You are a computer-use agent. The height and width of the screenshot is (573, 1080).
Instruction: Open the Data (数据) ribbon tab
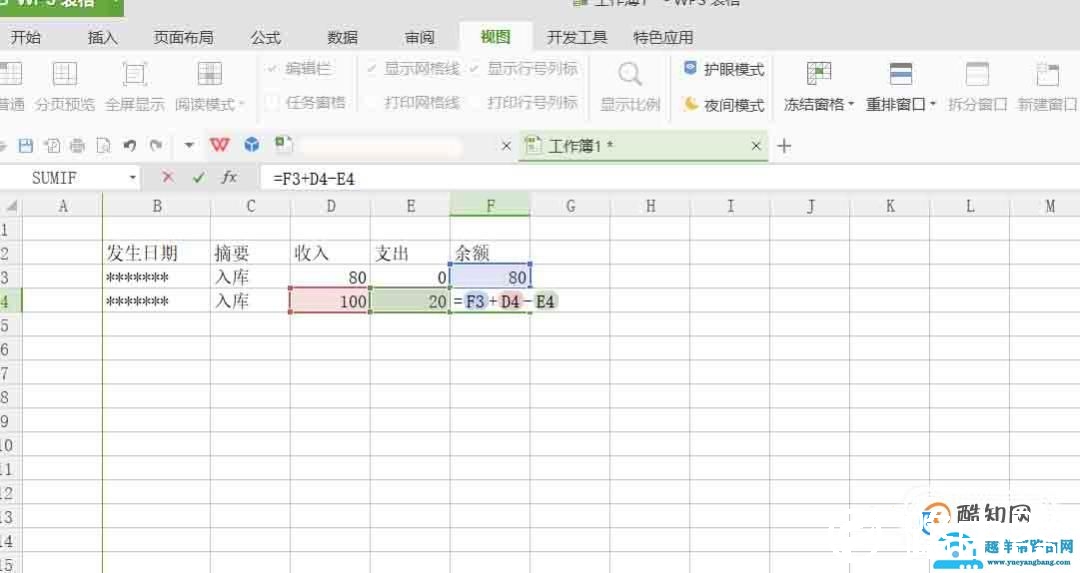click(x=342, y=37)
